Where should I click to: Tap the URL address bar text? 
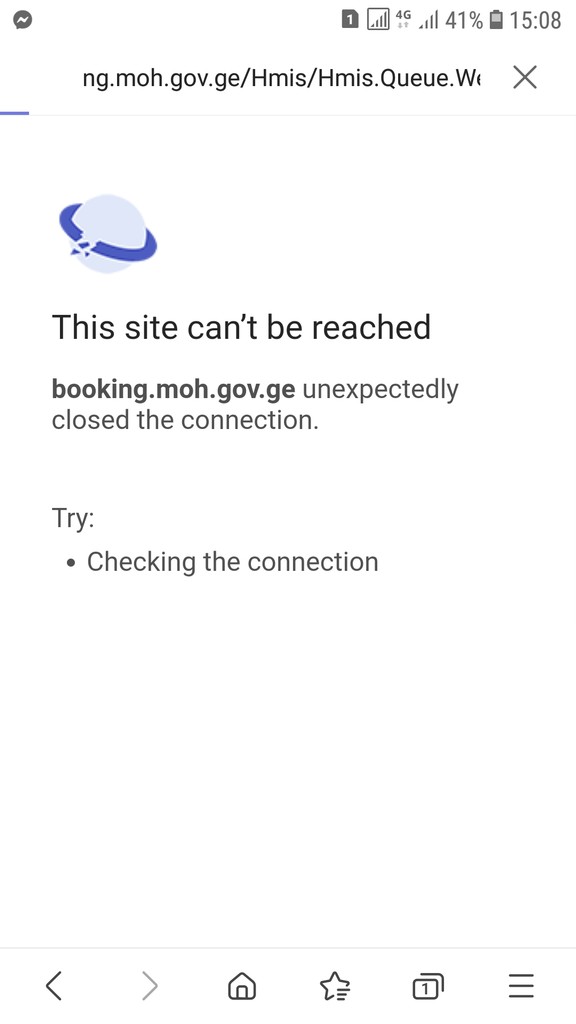(x=281, y=78)
